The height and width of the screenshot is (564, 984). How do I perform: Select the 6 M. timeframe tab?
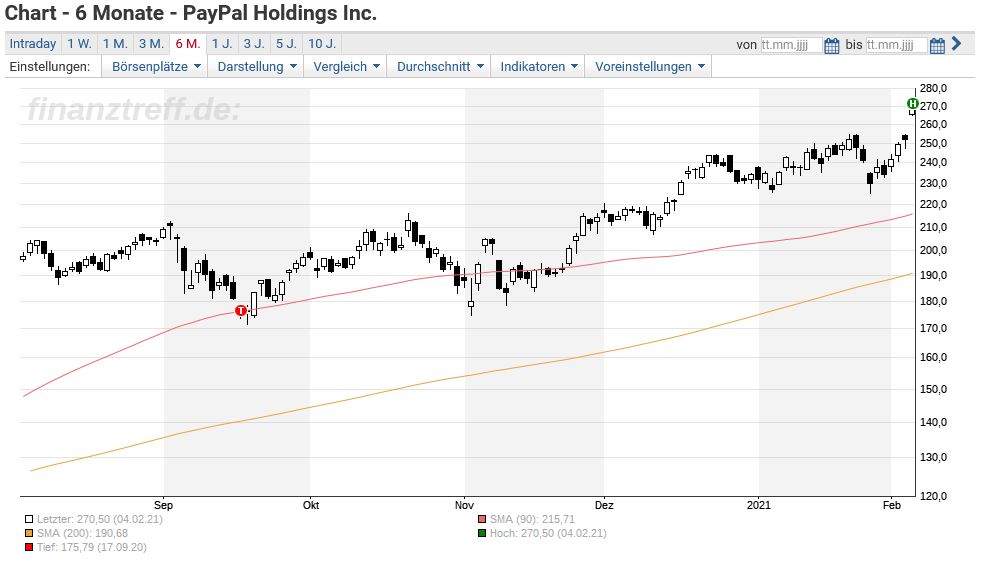188,43
